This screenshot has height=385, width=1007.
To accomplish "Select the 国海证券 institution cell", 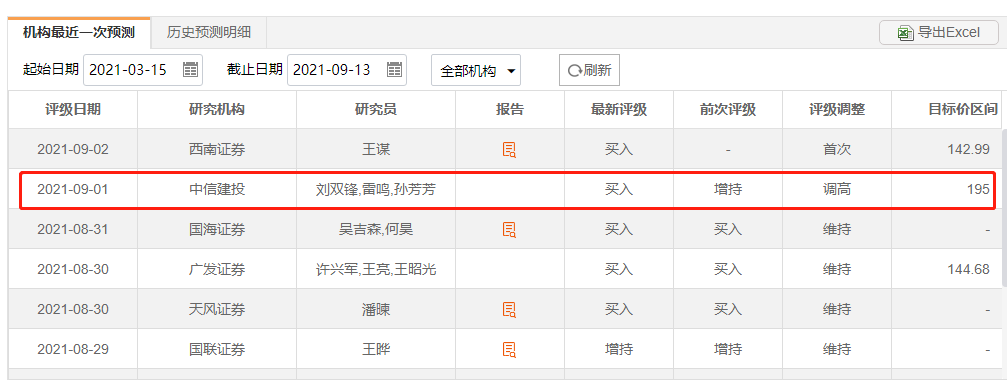I will click(217, 229).
